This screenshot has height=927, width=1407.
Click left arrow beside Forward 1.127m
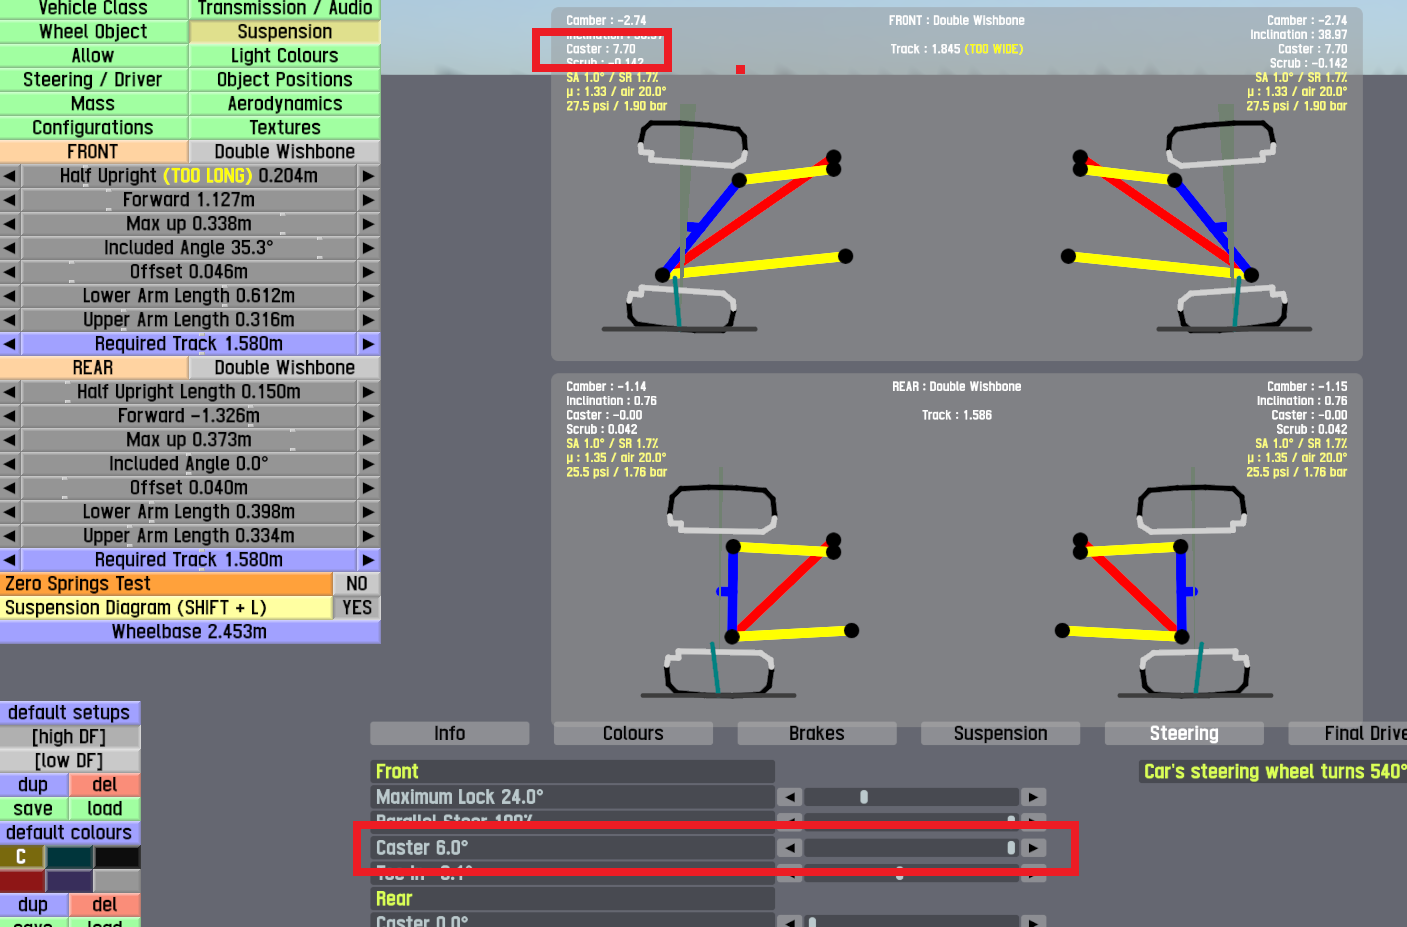point(10,200)
